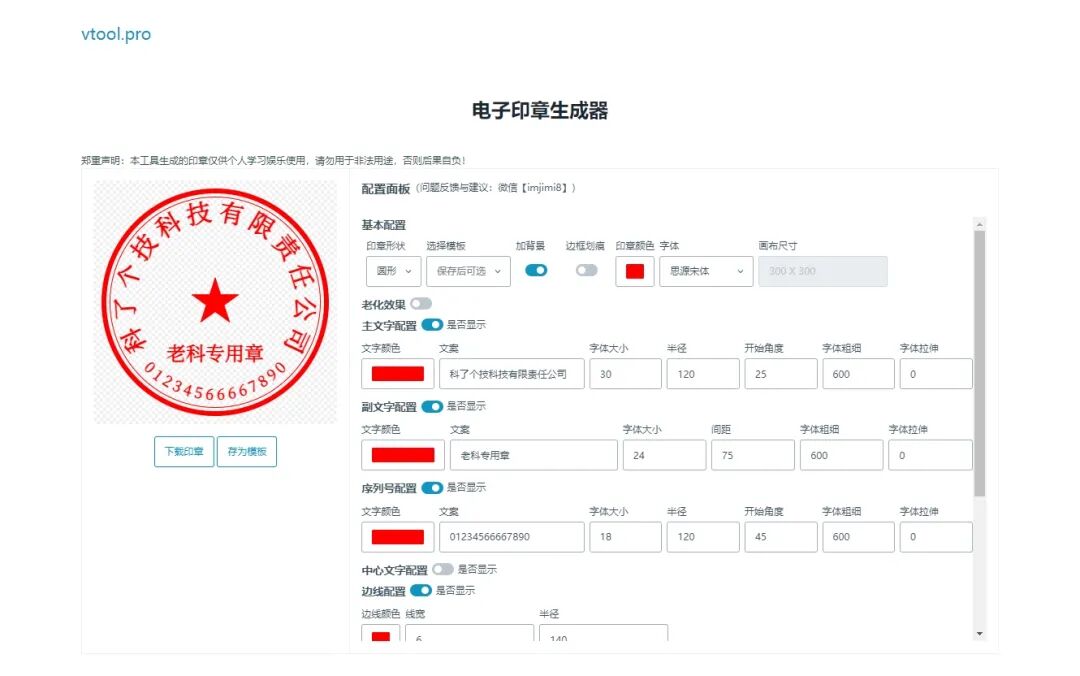Open 主文字 文字颜色 red swatch
Image resolution: width=1080 pixels, height=676 pixels.
pos(397,374)
